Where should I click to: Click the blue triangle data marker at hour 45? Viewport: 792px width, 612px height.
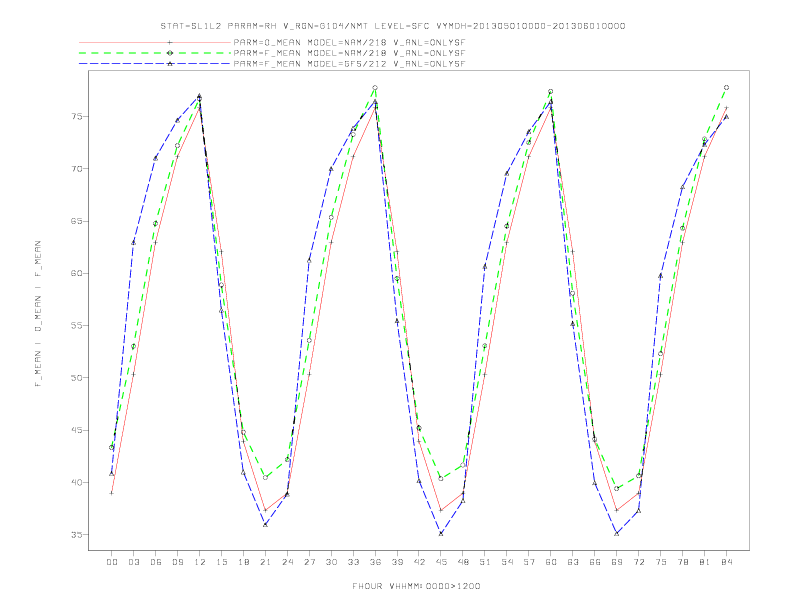pos(441,533)
